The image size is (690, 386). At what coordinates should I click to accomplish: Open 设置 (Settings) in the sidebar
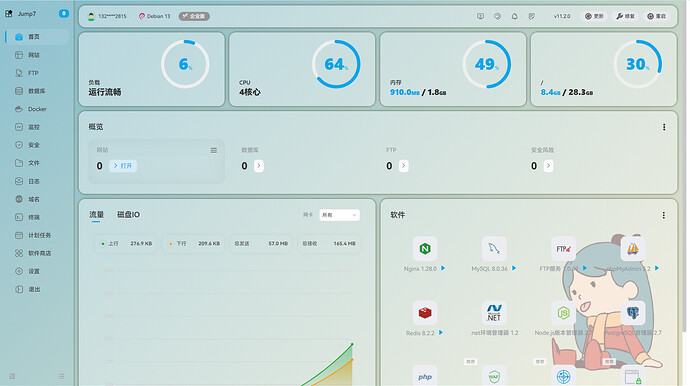[x=37, y=272]
